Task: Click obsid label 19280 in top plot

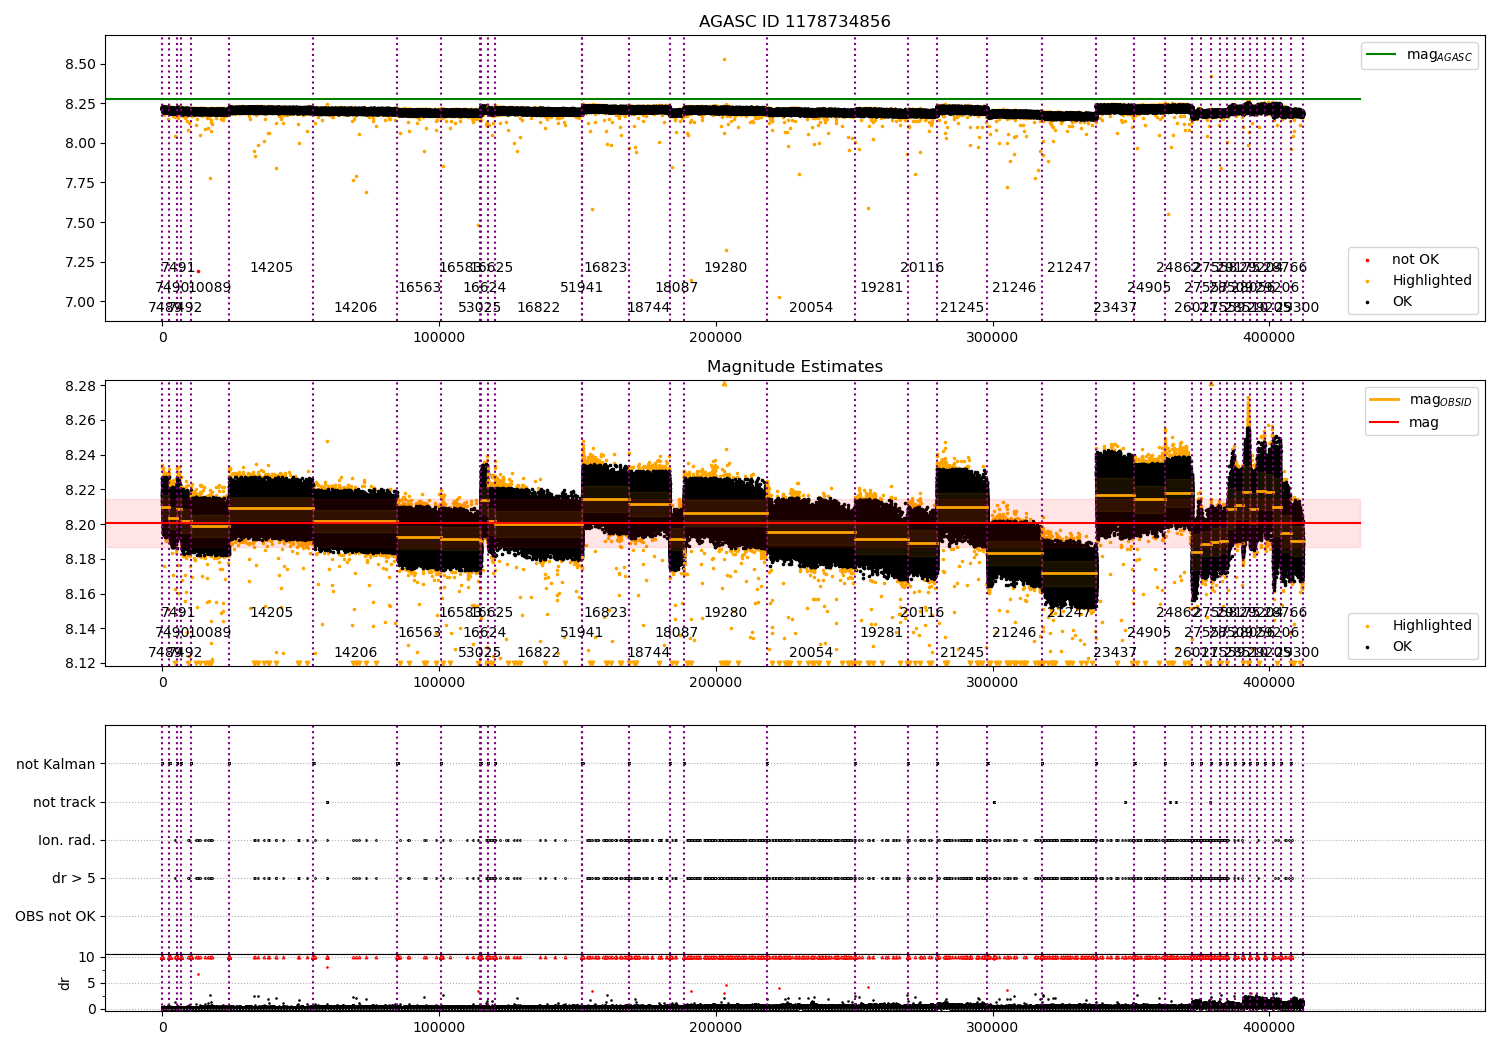Action: 725,268
